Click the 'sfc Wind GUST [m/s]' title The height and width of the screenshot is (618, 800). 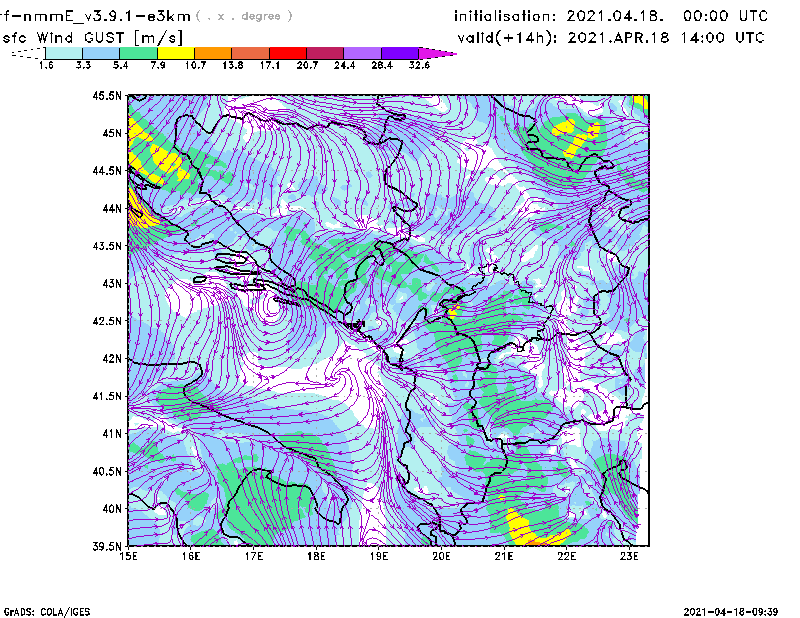point(92,38)
